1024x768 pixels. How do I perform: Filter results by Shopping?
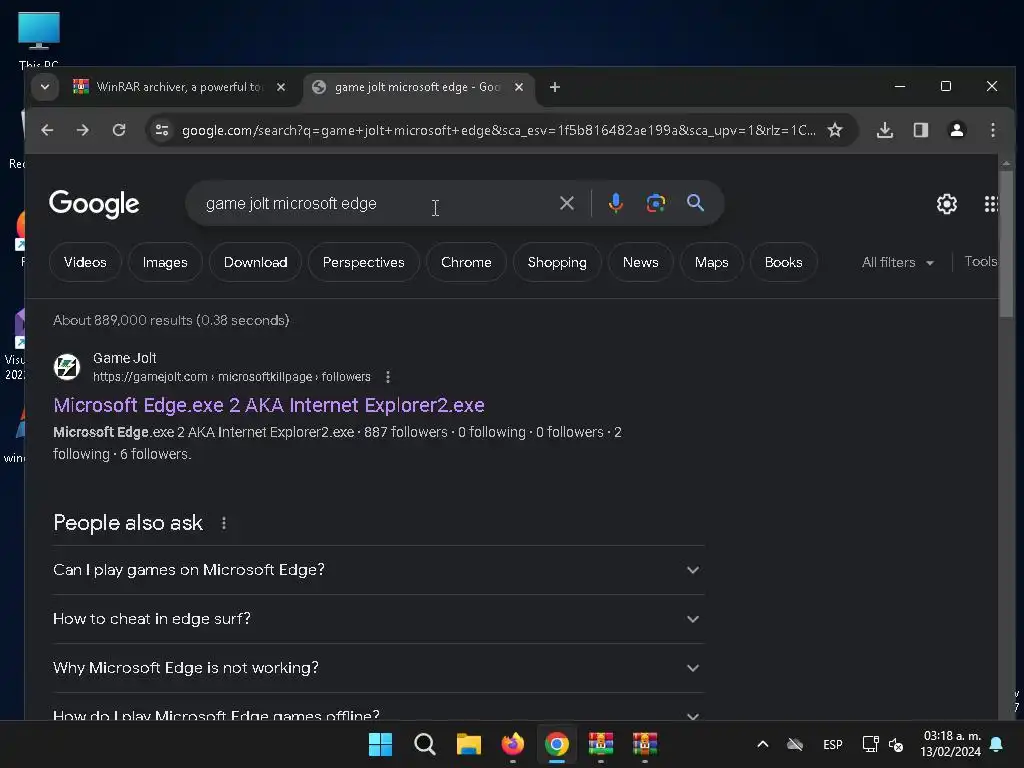(x=556, y=262)
